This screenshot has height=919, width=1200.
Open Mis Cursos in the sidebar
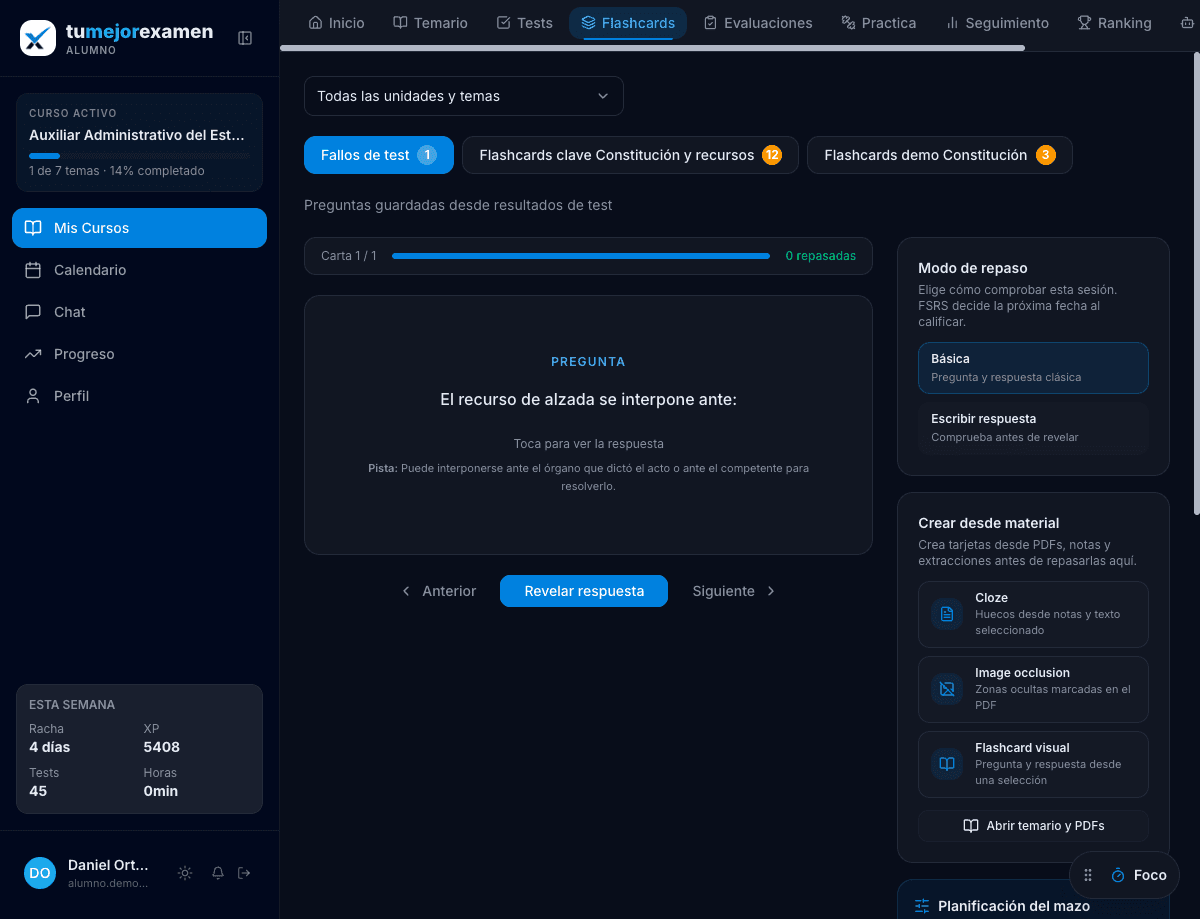139,228
